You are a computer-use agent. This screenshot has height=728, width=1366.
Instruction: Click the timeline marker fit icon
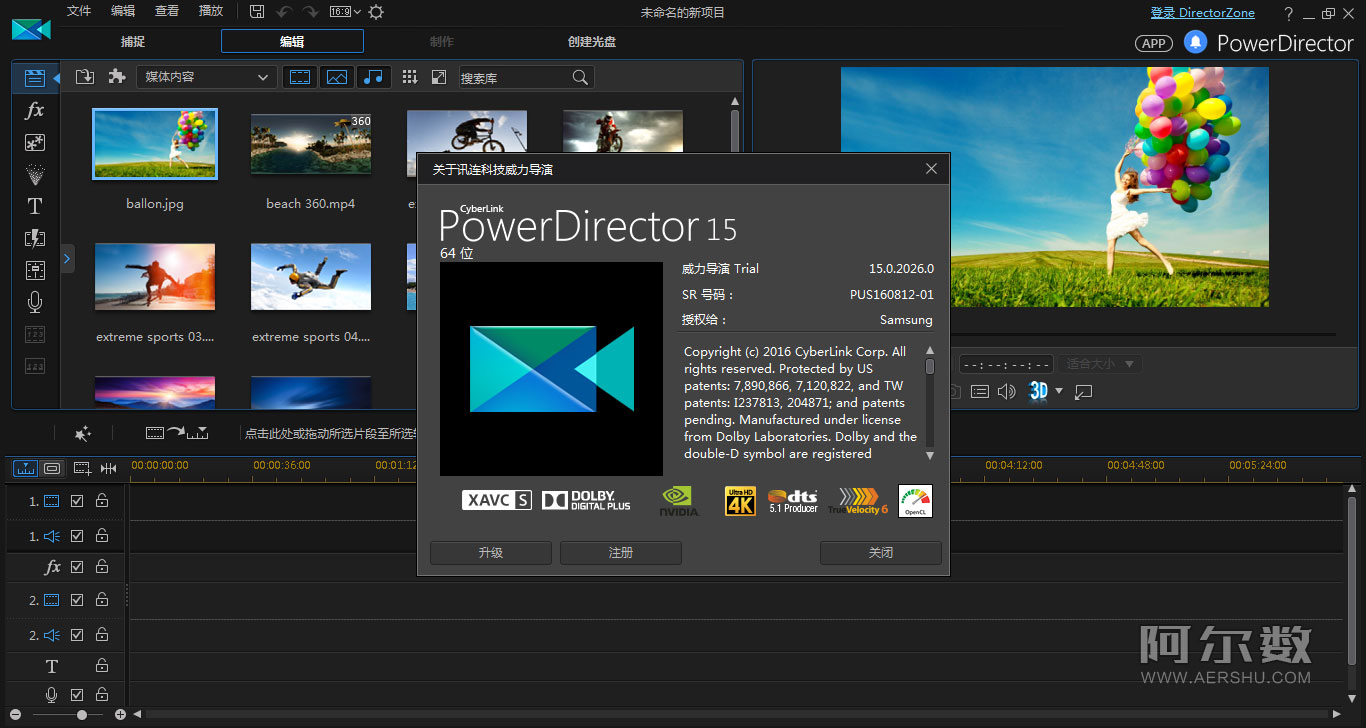tap(108, 467)
